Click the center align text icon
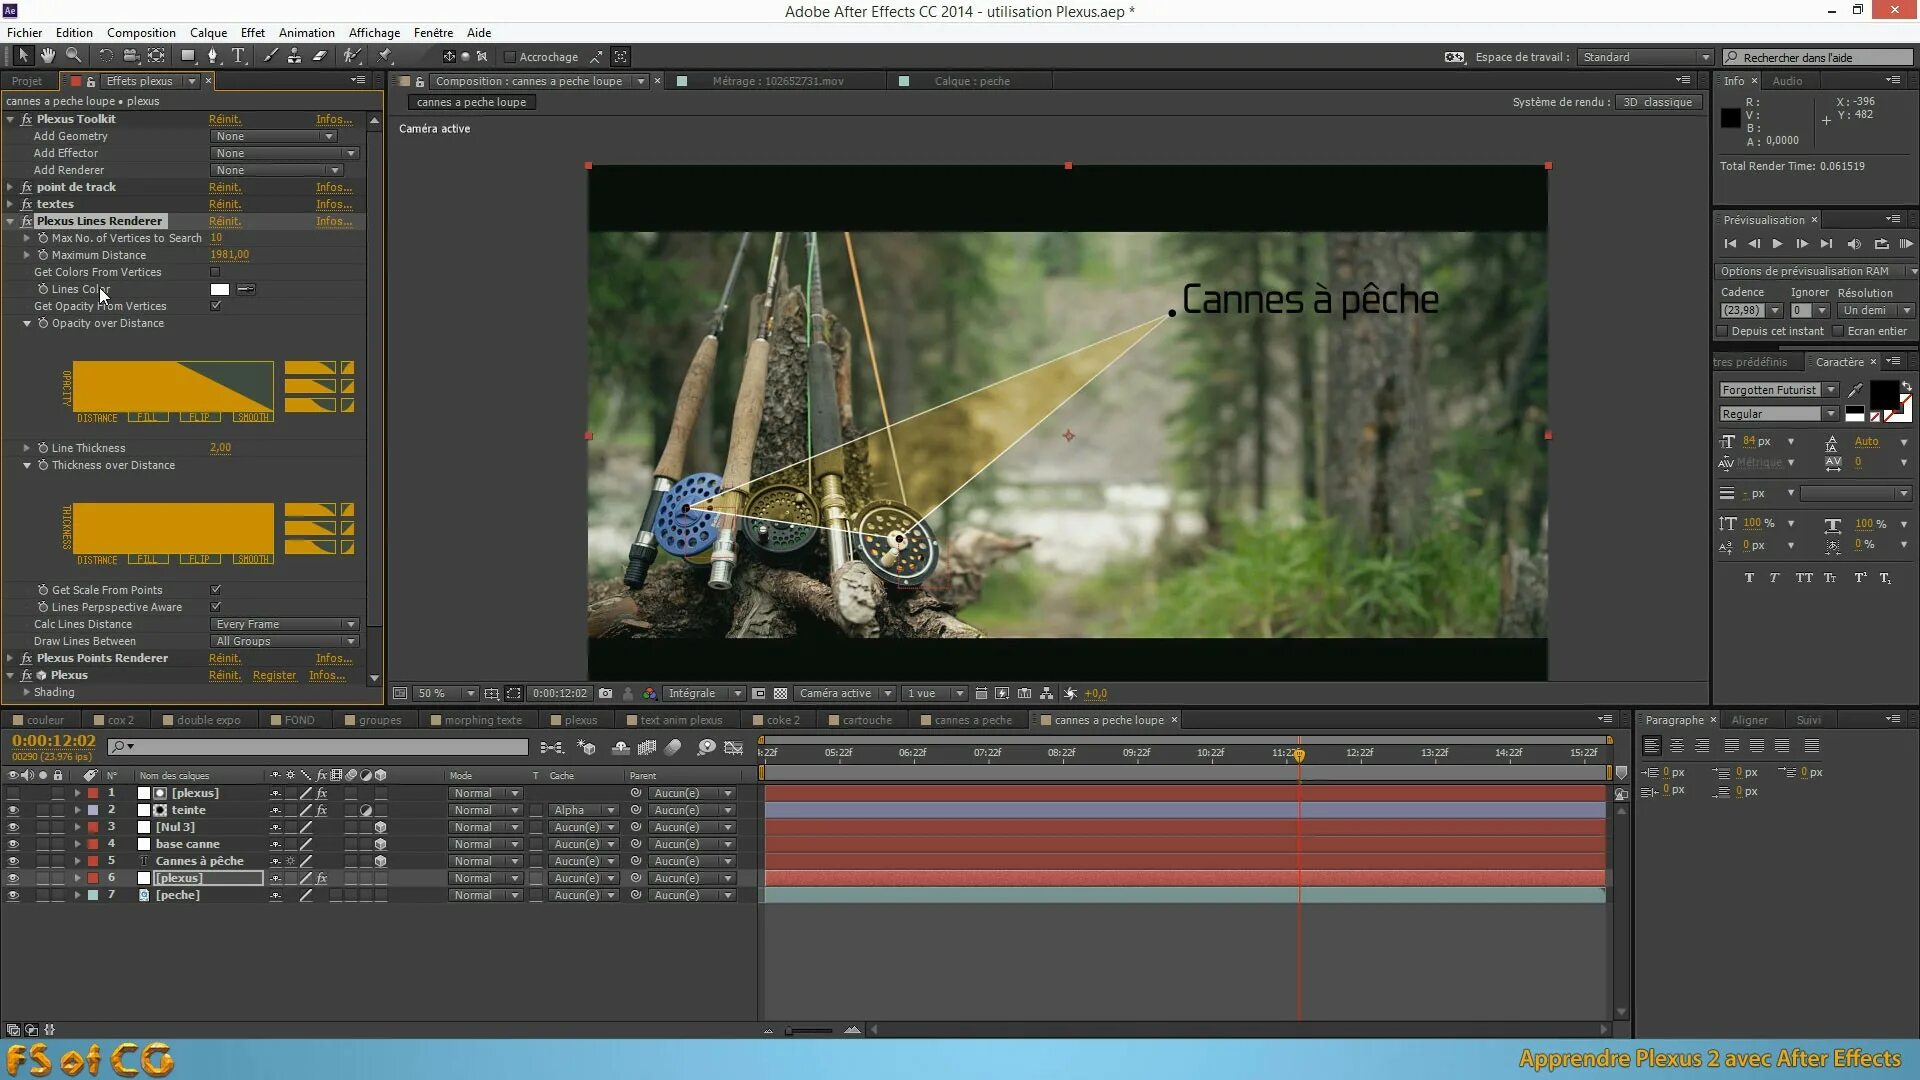The width and height of the screenshot is (1920, 1080). pyautogui.click(x=1676, y=746)
